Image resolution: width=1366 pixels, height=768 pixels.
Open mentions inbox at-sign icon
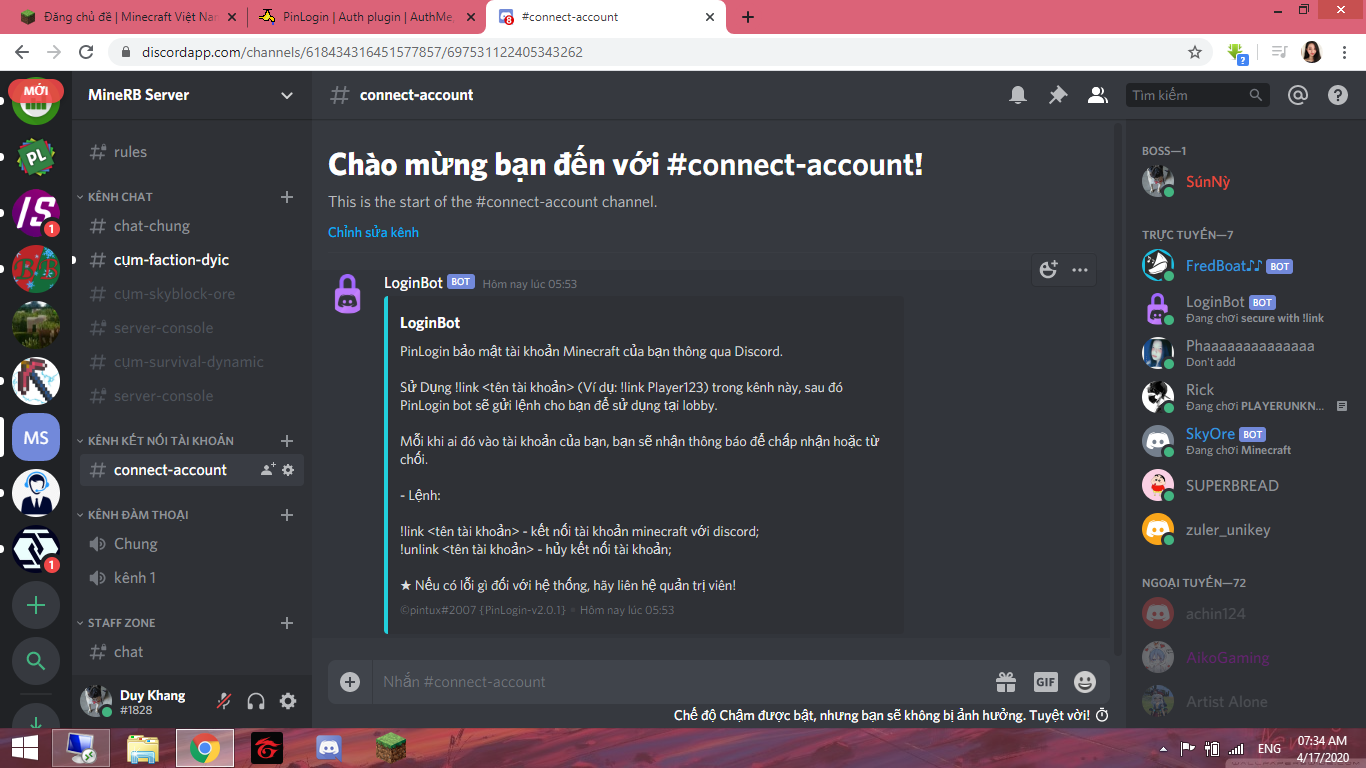click(1298, 95)
